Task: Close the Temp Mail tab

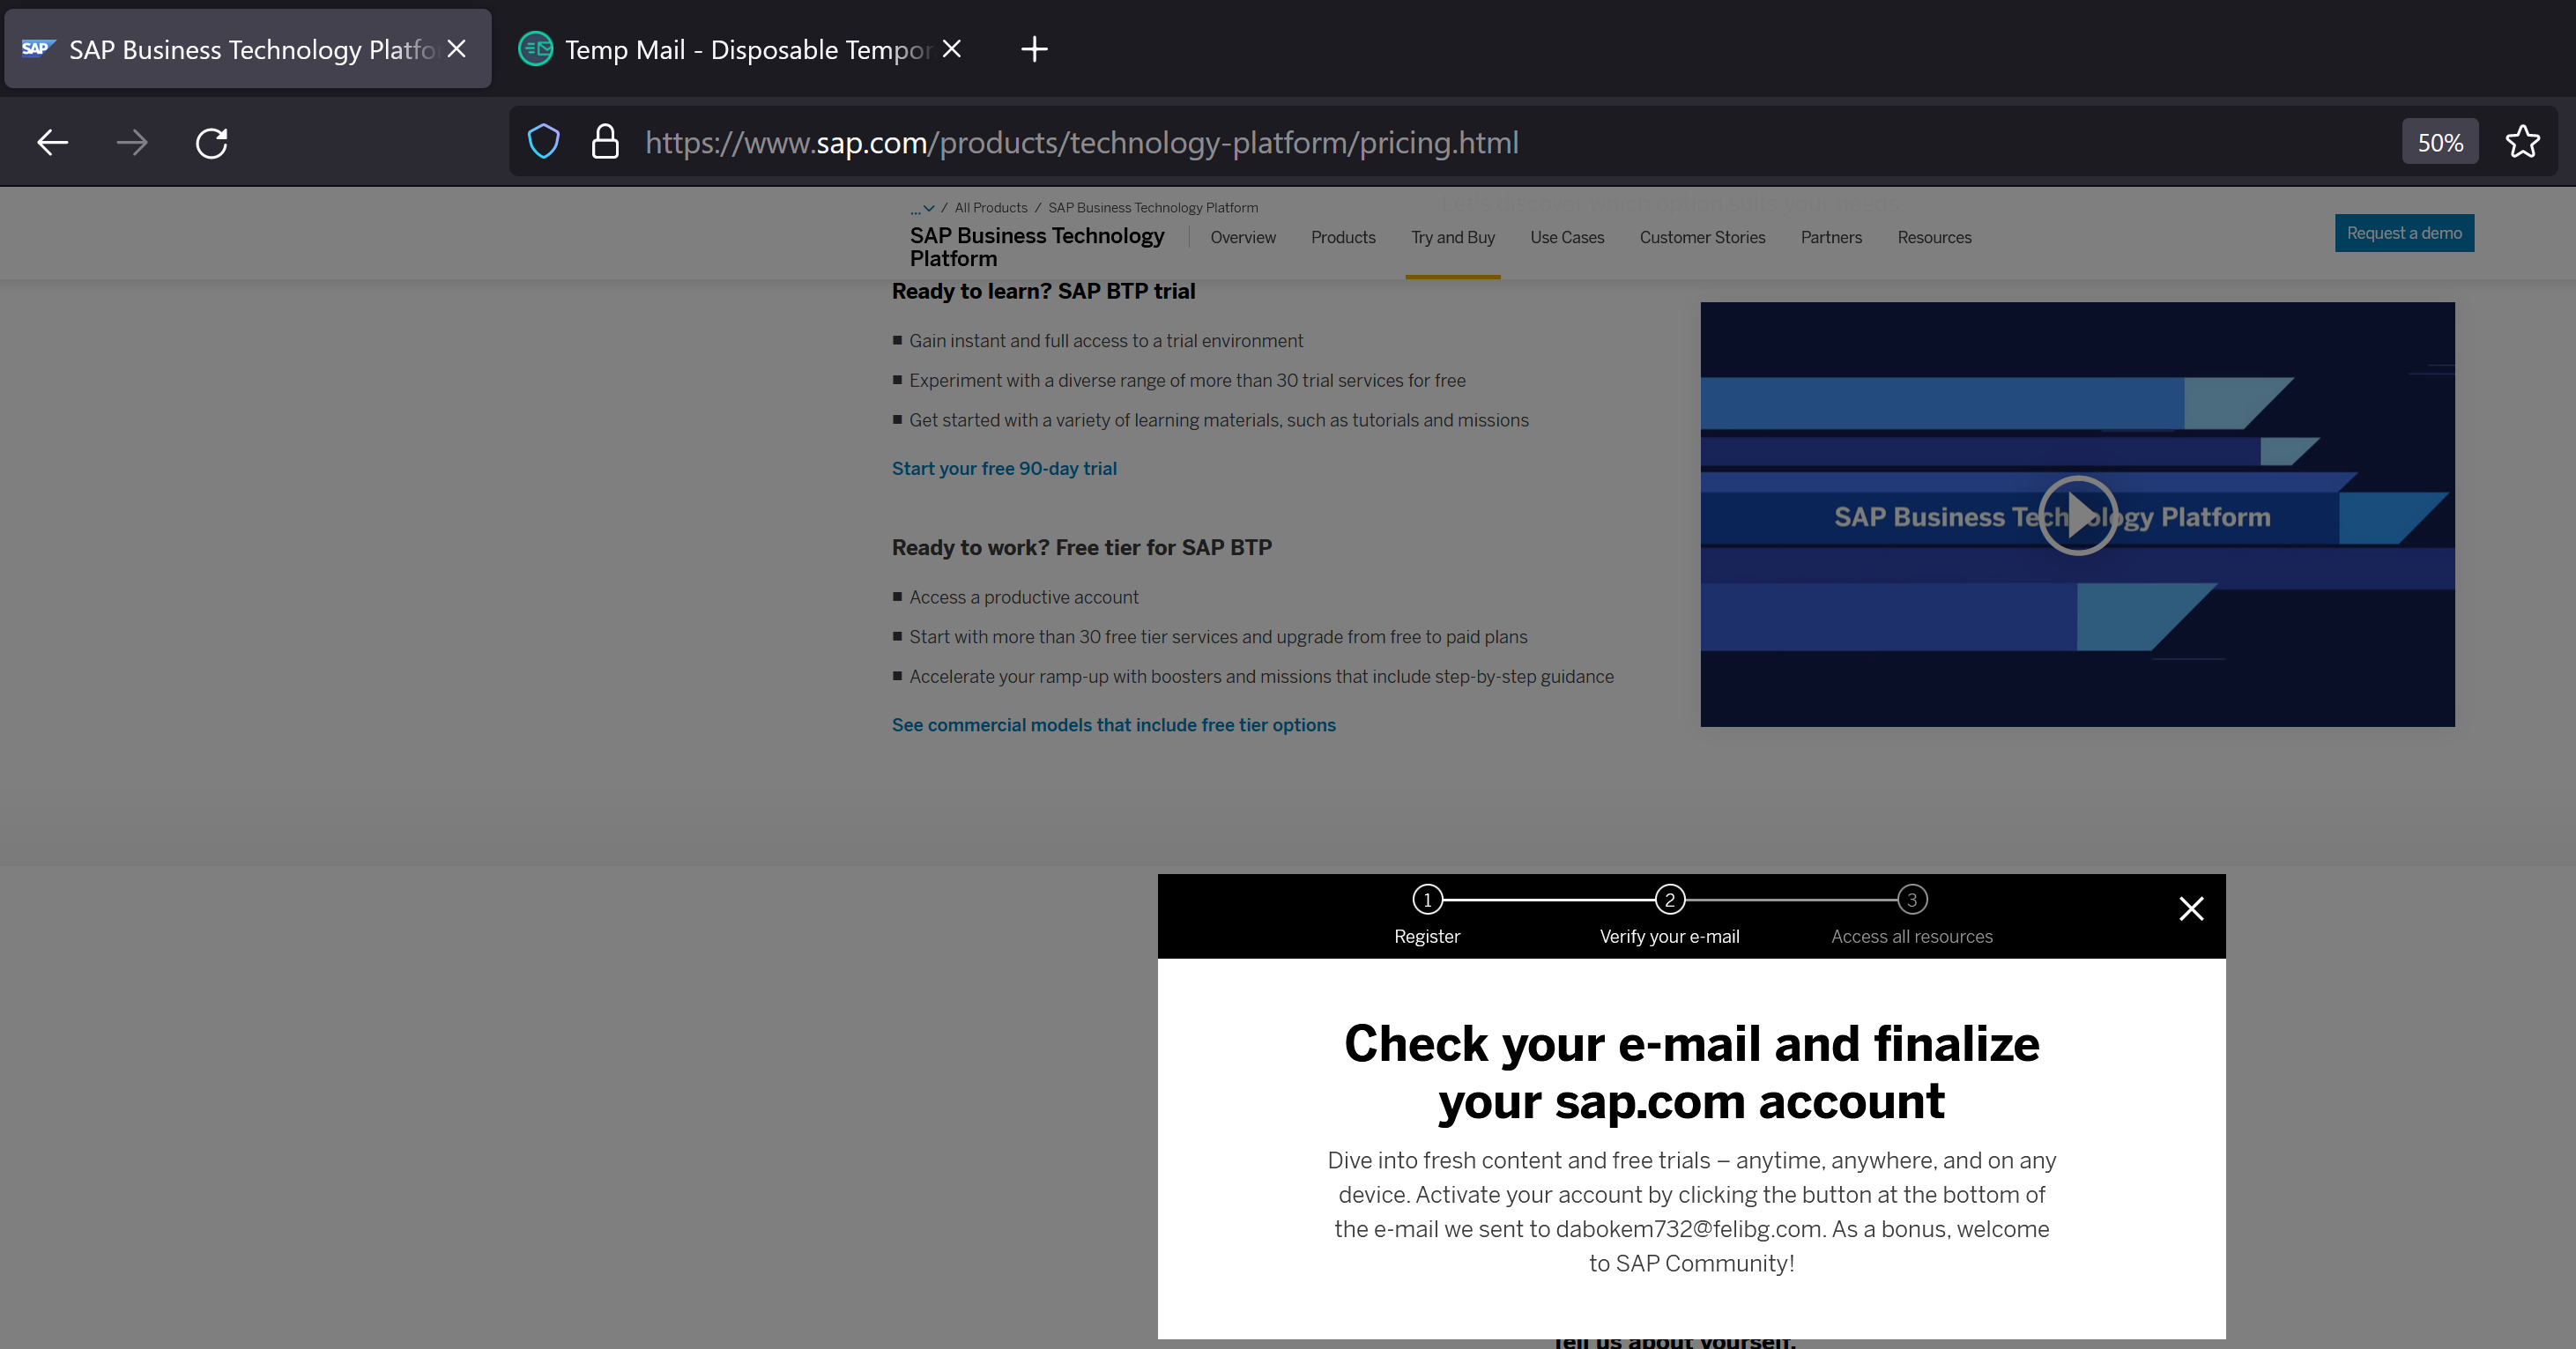Action: (x=952, y=49)
